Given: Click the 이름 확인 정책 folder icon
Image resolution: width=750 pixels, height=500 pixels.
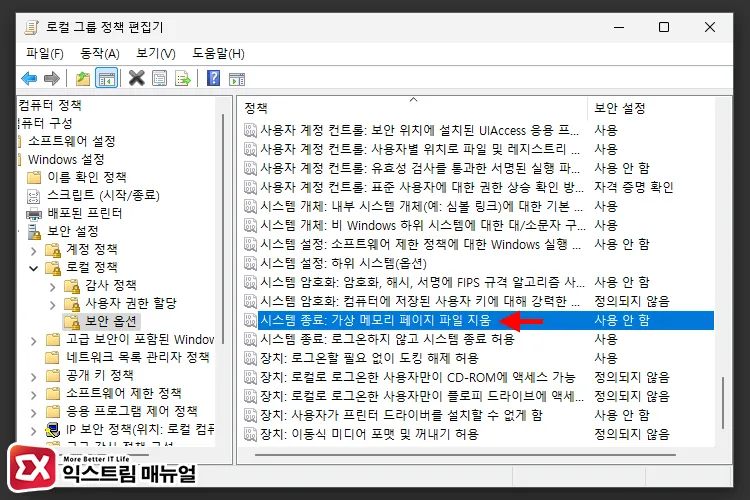Looking at the screenshot, I should [34, 178].
